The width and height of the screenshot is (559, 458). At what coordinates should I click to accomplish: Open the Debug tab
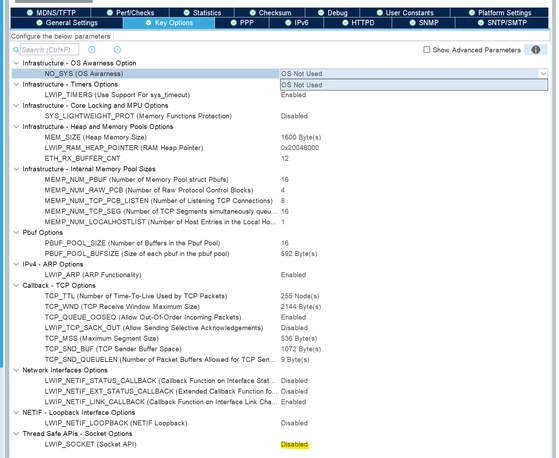333,13
